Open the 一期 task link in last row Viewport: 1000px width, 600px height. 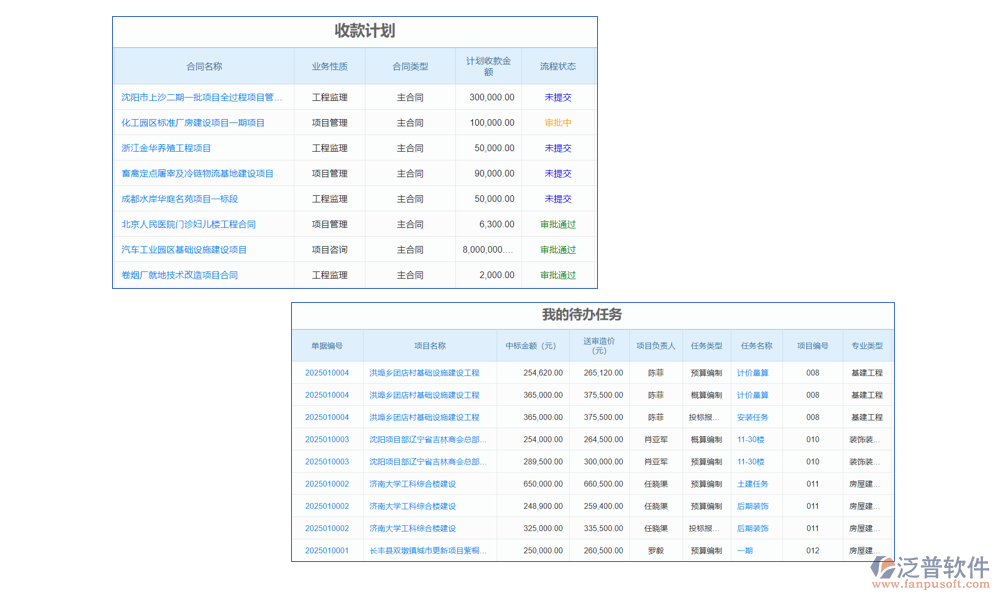pos(745,550)
